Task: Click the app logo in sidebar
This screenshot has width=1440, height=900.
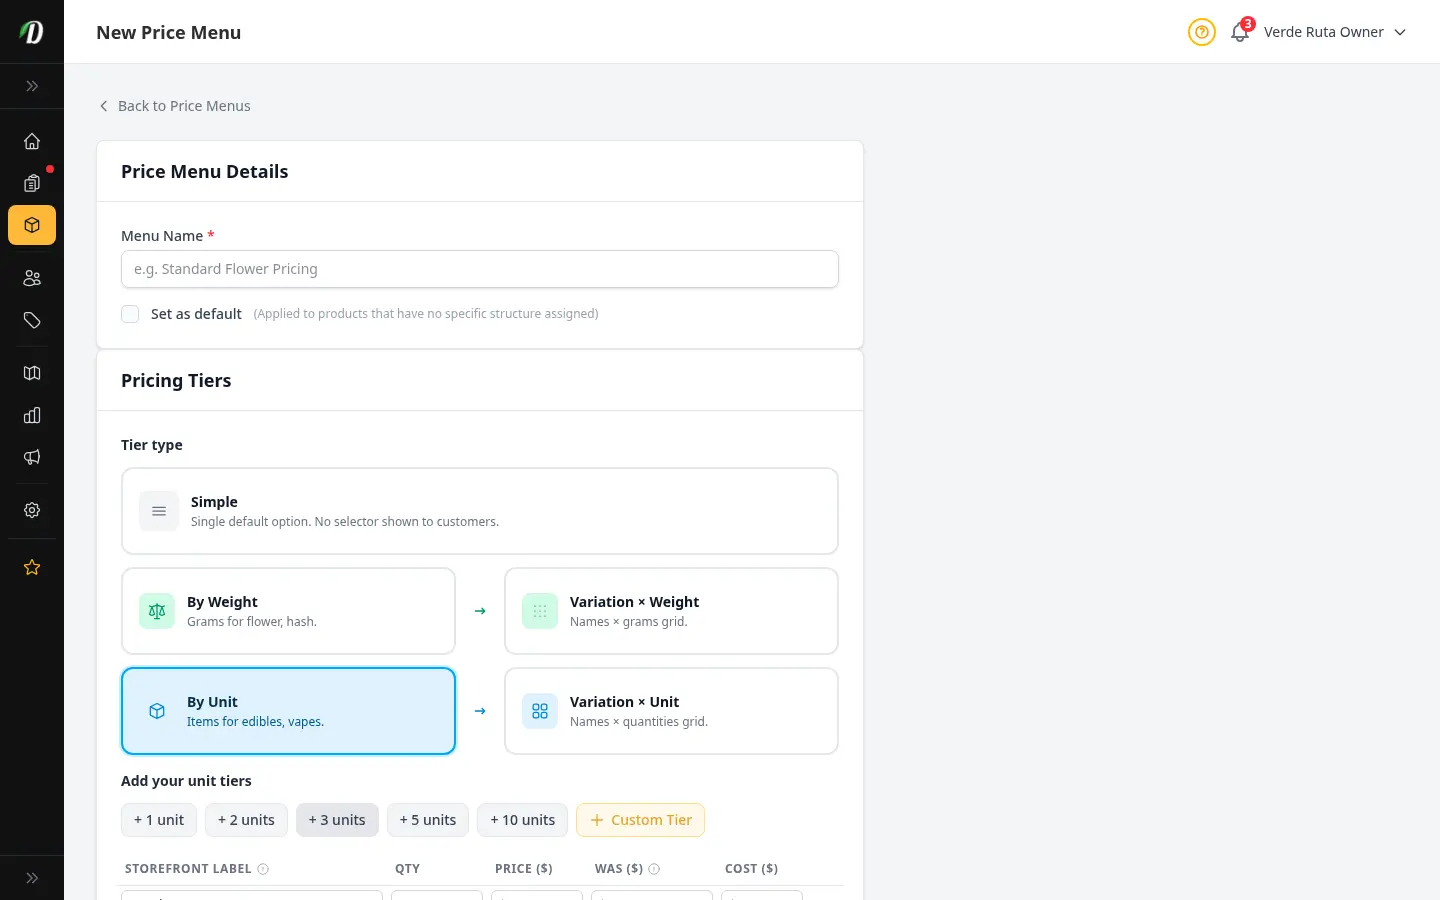Action: click(32, 32)
